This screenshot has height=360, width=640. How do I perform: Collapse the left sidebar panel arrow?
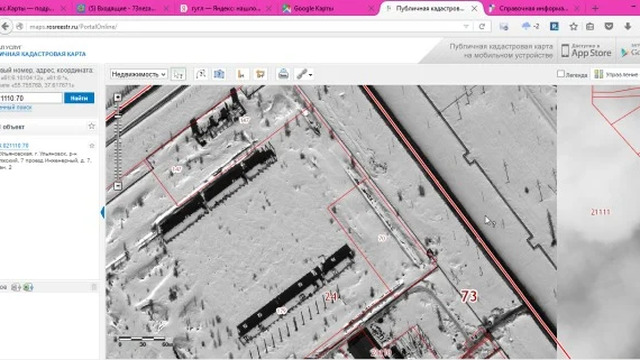coord(102,212)
